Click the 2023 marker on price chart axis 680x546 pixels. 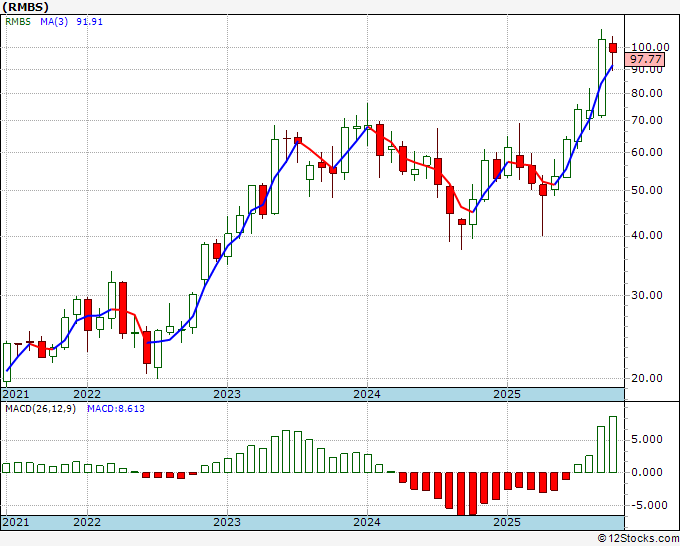tap(226, 394)
